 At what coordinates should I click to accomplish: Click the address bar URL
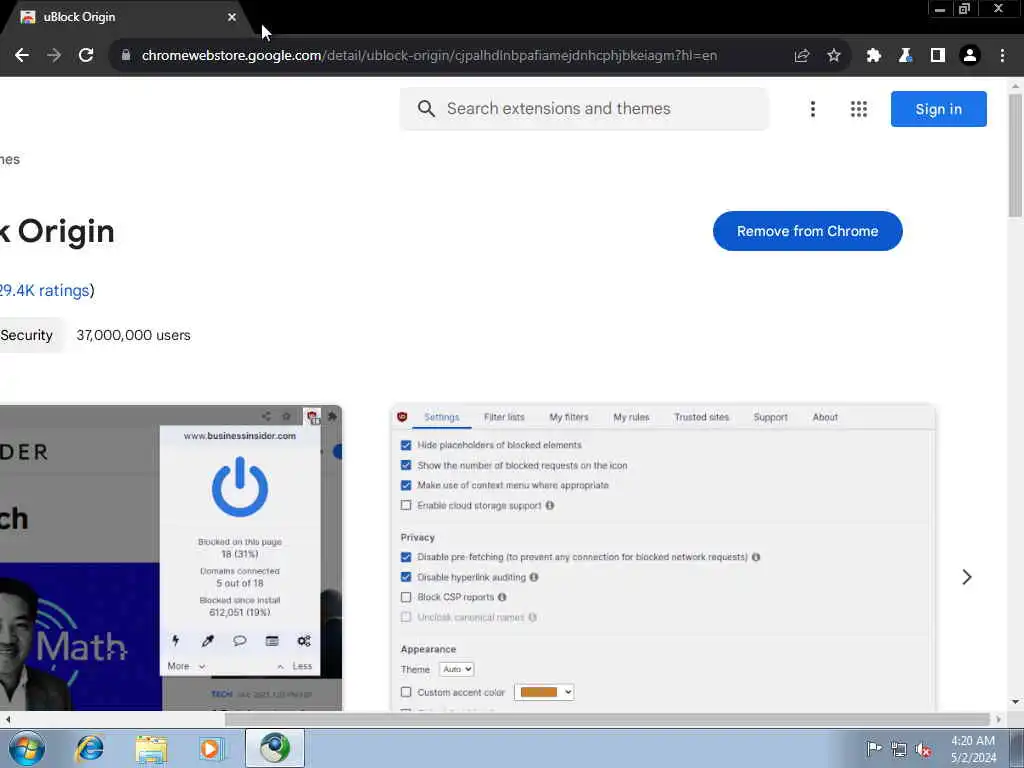coord(429,56)
